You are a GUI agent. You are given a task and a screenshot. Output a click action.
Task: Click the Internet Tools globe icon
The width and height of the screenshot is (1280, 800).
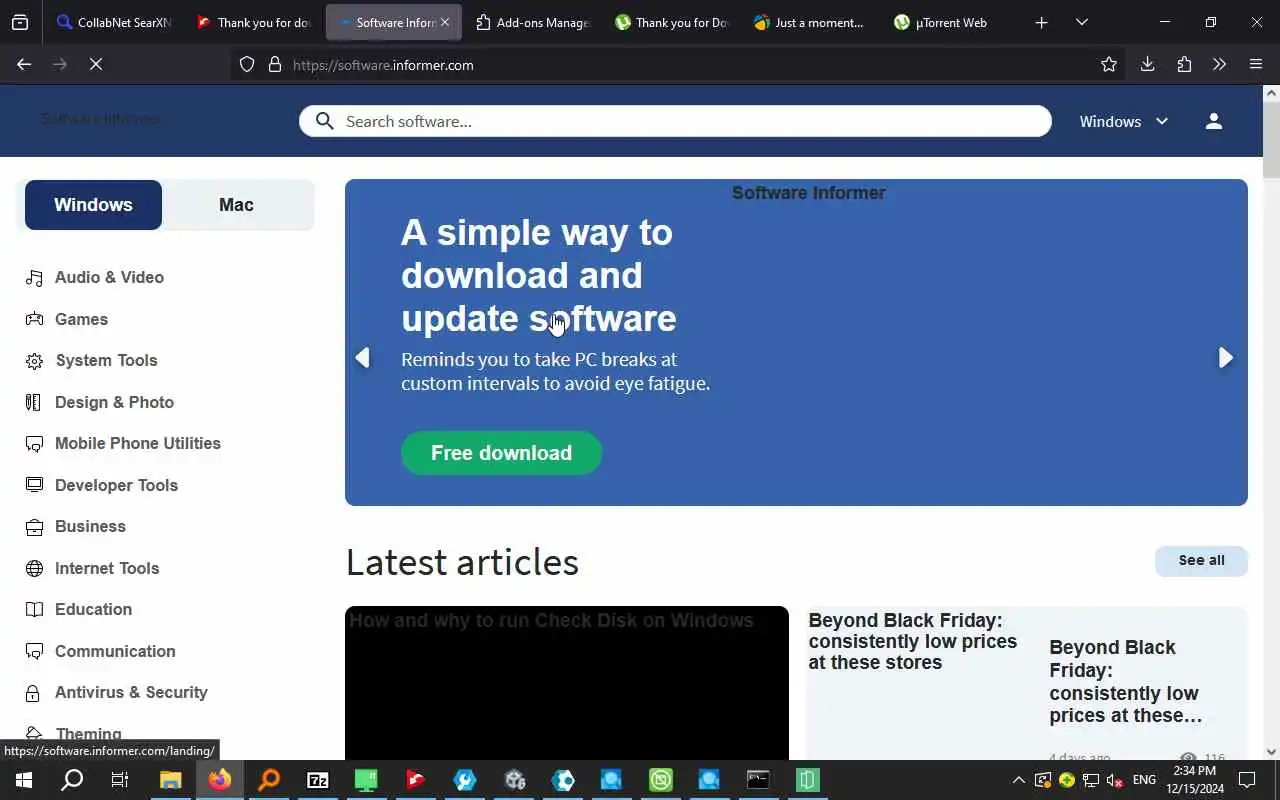pos(34,568)
